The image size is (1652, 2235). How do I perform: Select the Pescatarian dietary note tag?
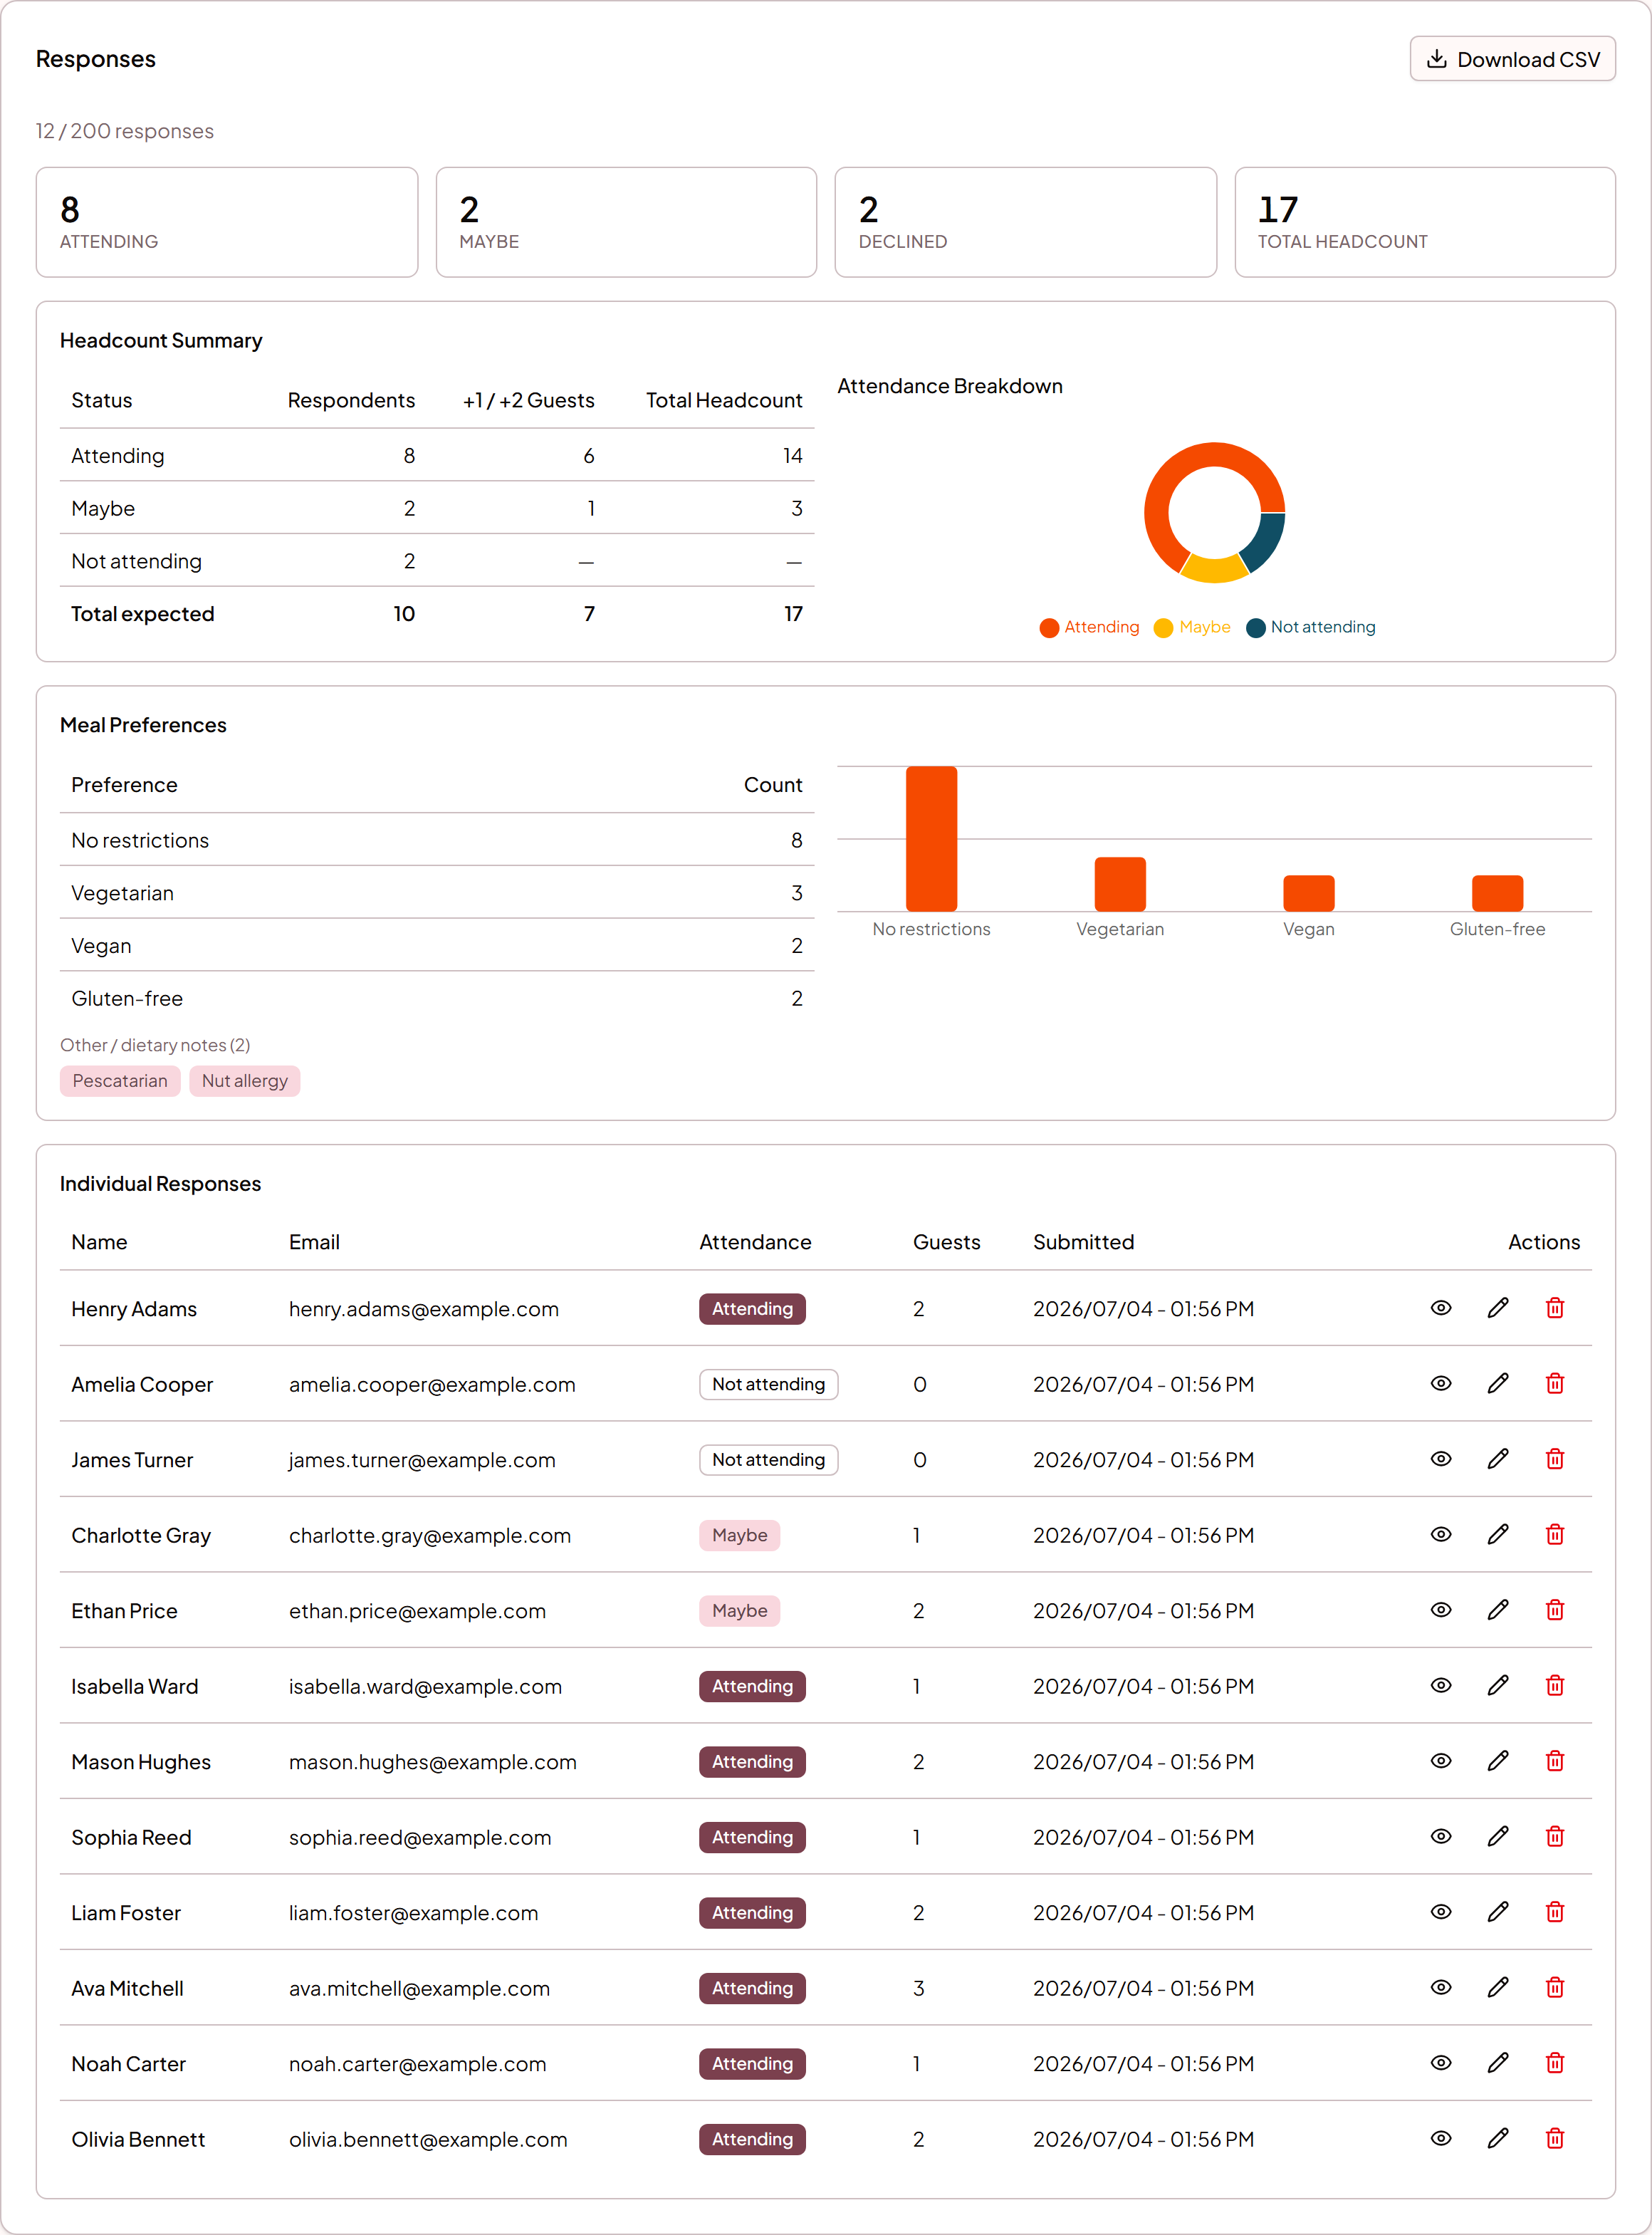(120, 1081)
